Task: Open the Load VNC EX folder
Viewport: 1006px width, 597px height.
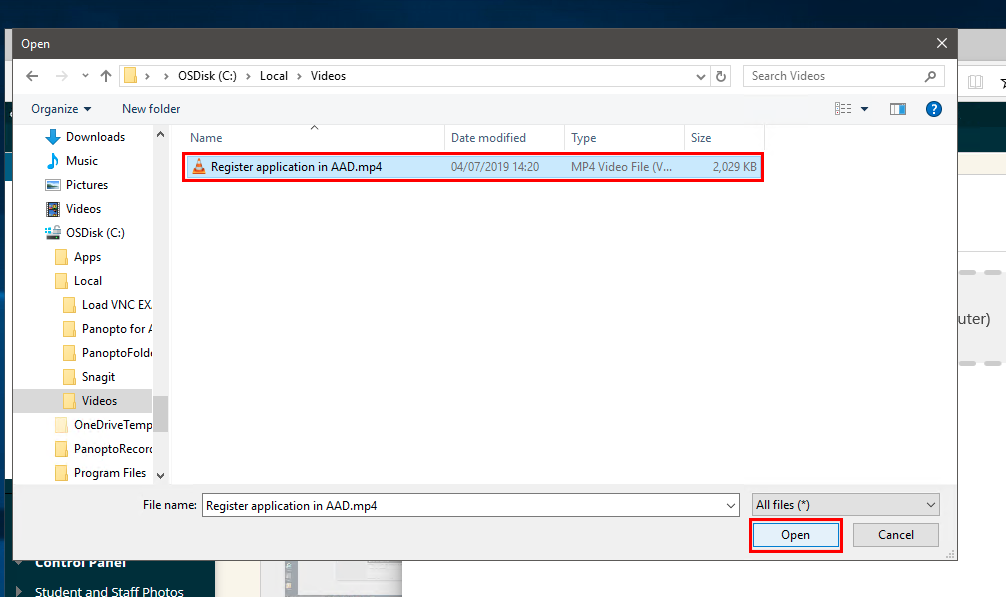Action: 116,305
